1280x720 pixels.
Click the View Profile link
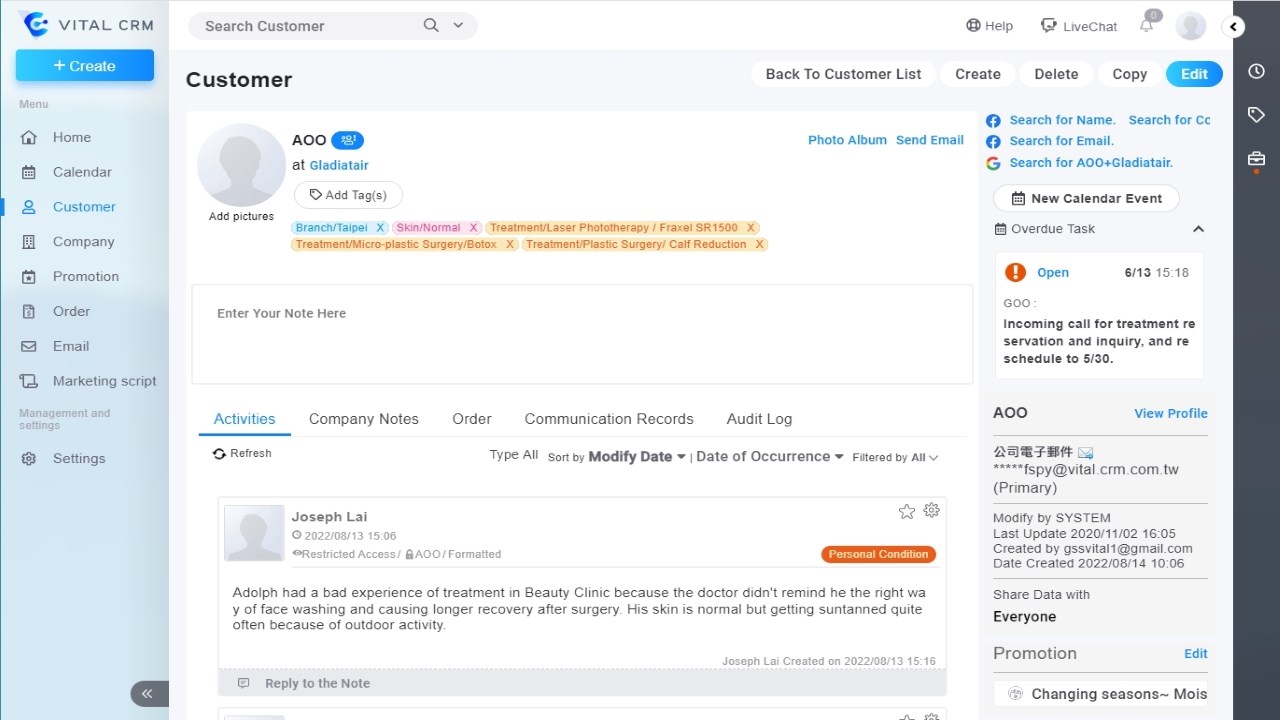tap(1170, 414)
